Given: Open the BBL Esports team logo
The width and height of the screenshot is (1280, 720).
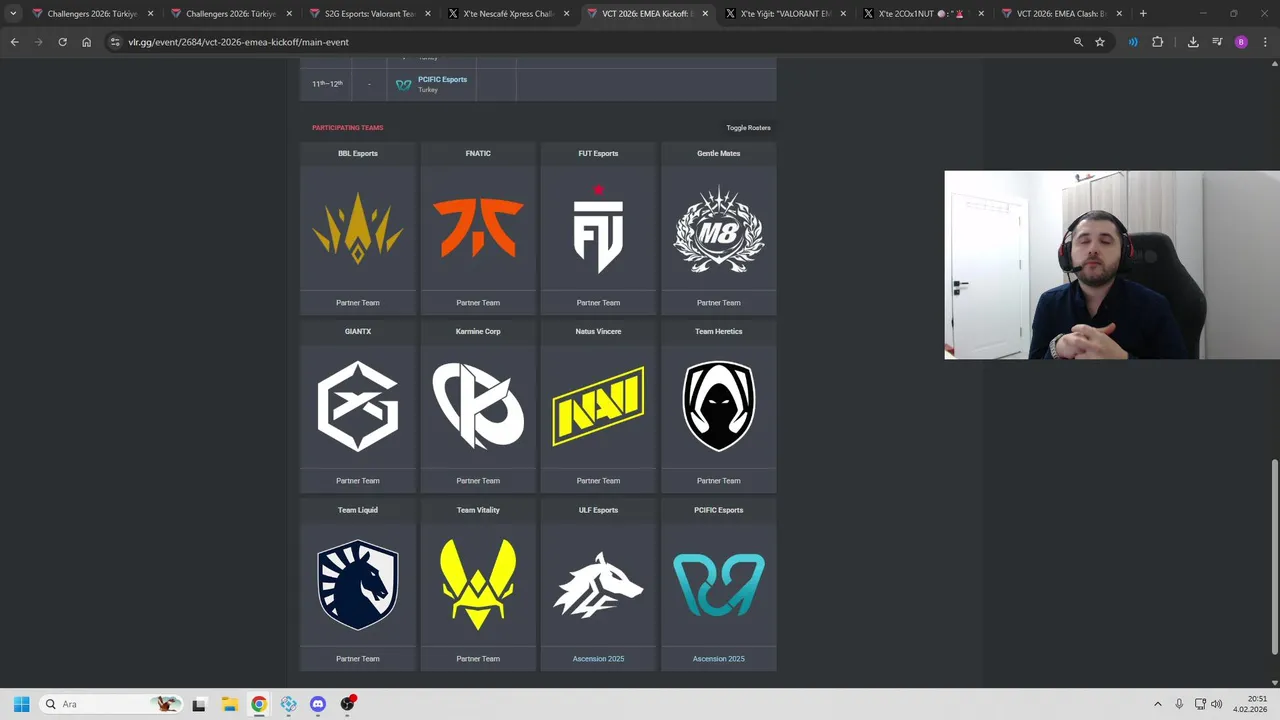Looking at the screenshot, I should click(358, 228).
